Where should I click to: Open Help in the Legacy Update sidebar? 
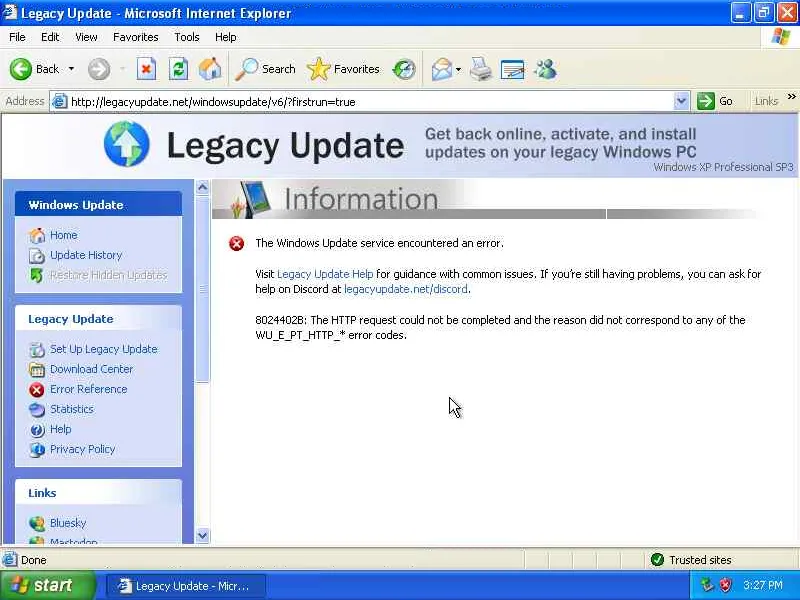[60, 429]
